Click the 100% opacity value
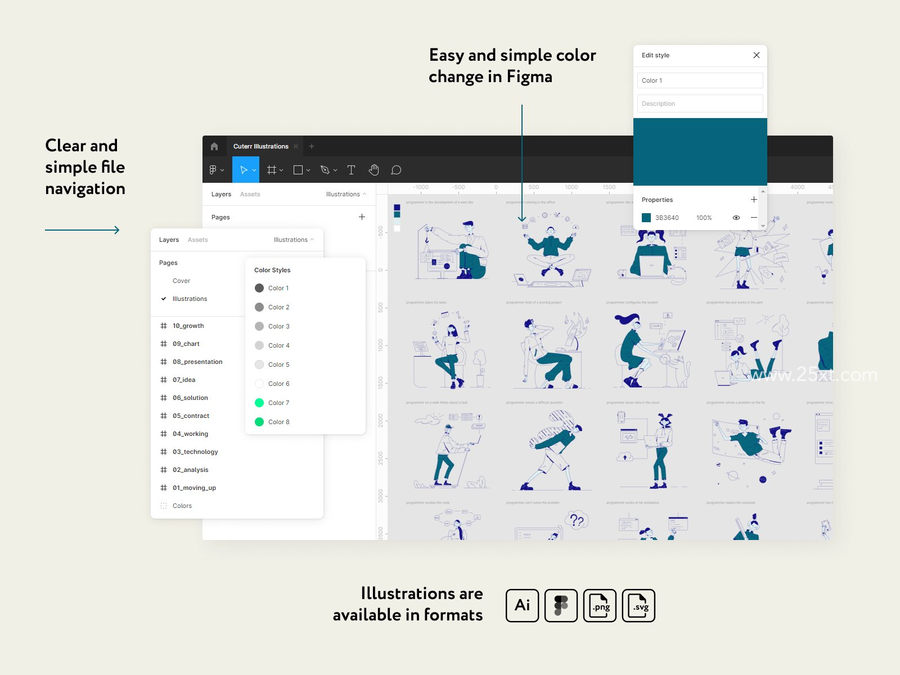The height and width of the screenshot is (675, 900). pyautogui.click(x=704, y=218)
